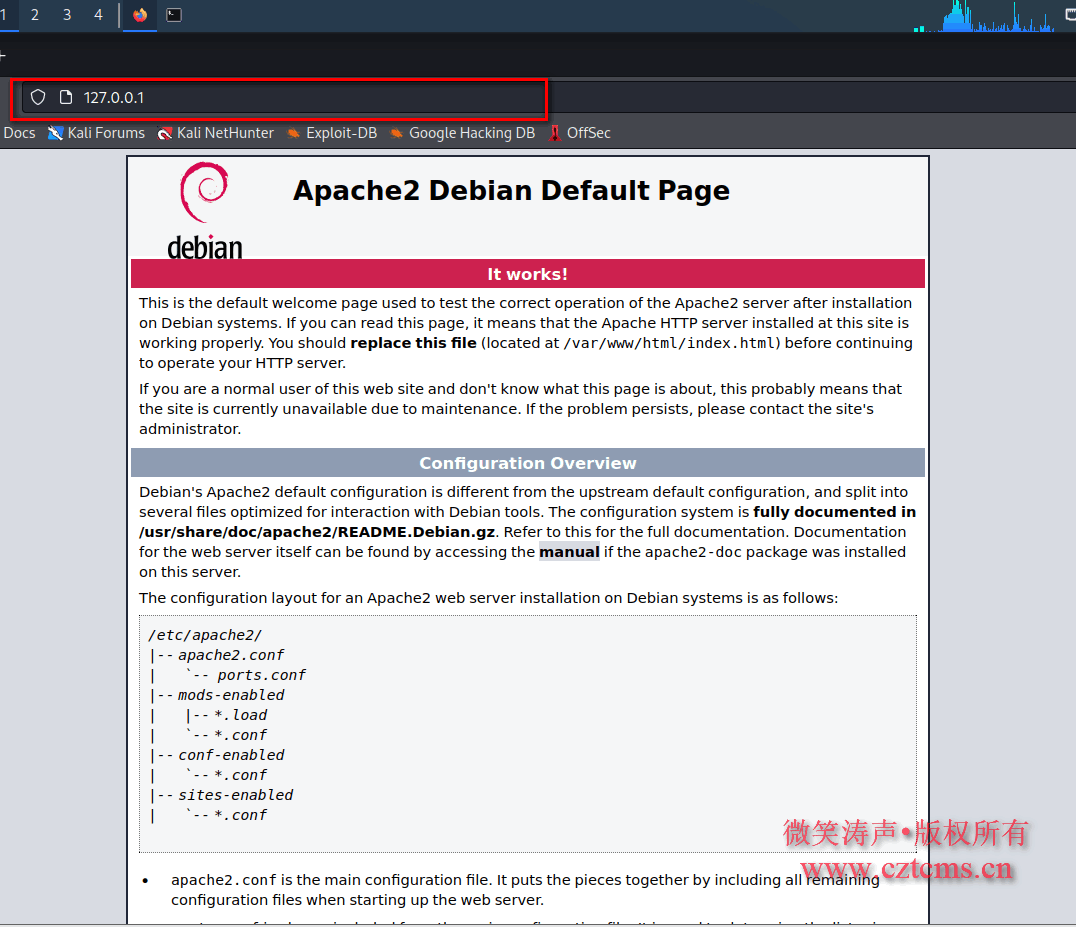The width and height of the screenshot is (1076, 927).
Task: Open the Docs bookmark
Action: coord(19,133)
